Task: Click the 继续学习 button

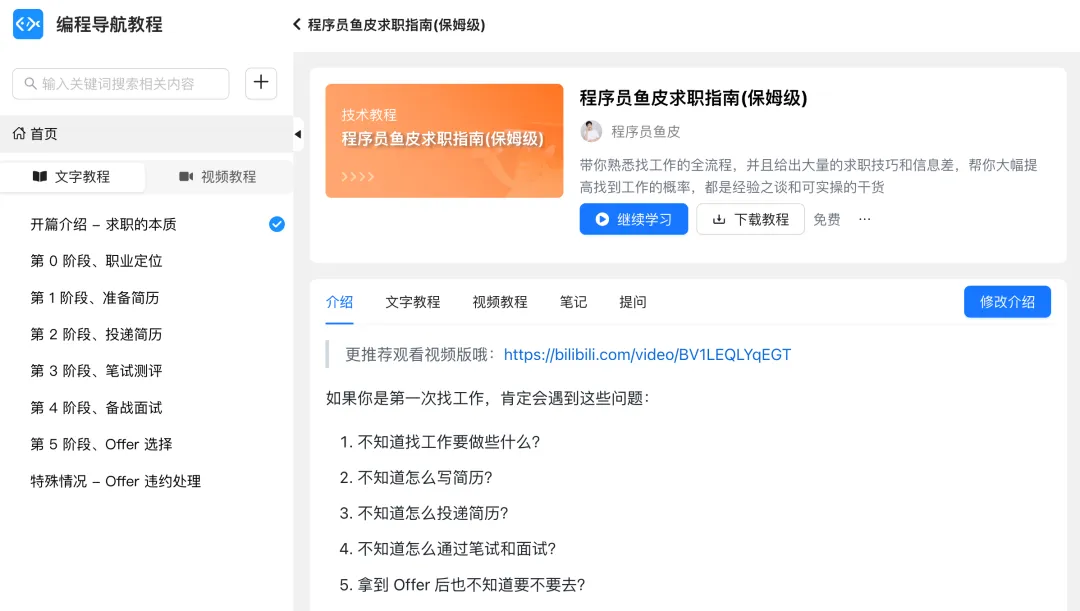Action: tap(634, 219)
